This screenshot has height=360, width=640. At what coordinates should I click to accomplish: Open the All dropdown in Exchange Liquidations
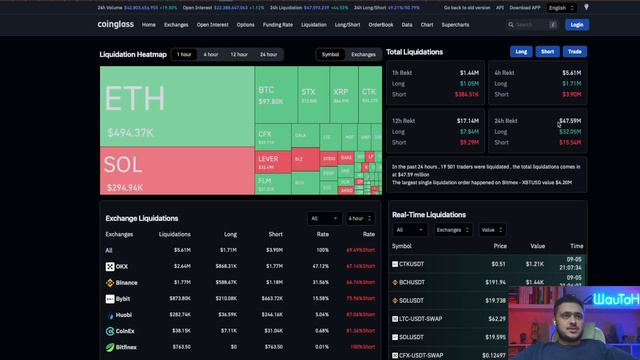coord(324,218)
